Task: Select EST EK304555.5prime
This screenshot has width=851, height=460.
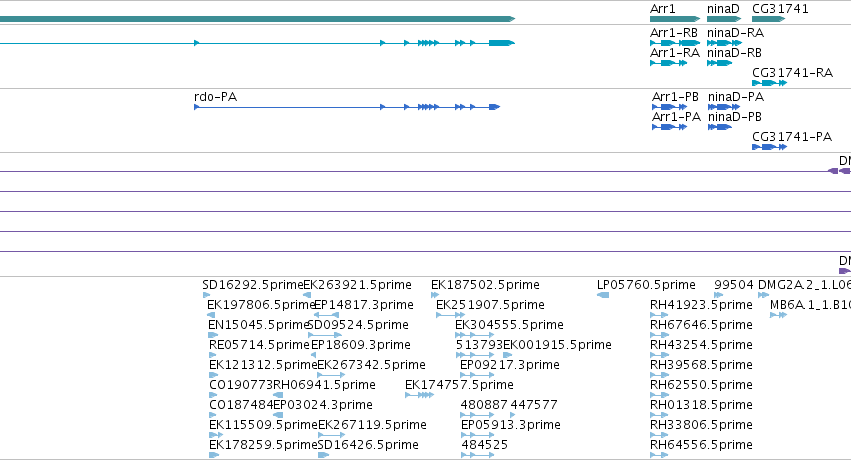Action: [x=509, y=325]
